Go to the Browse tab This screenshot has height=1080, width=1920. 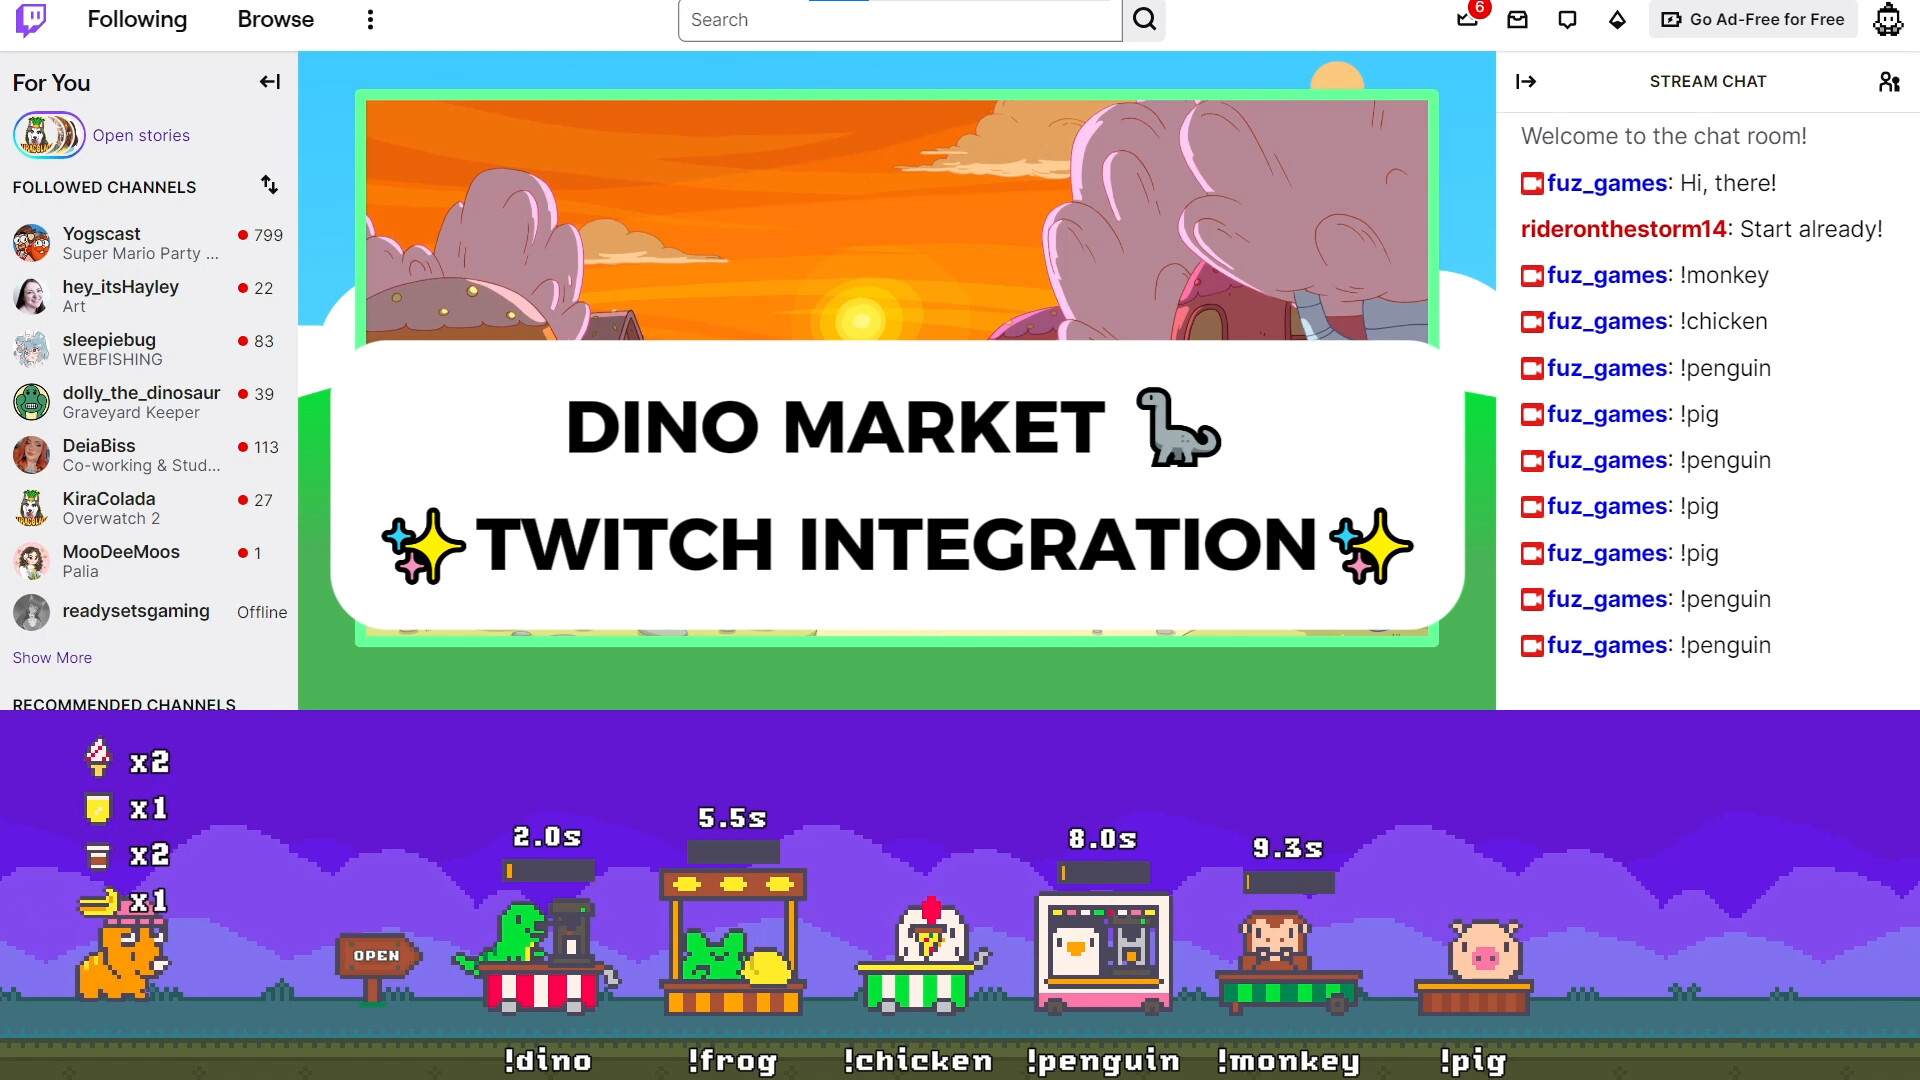point(275,20)
